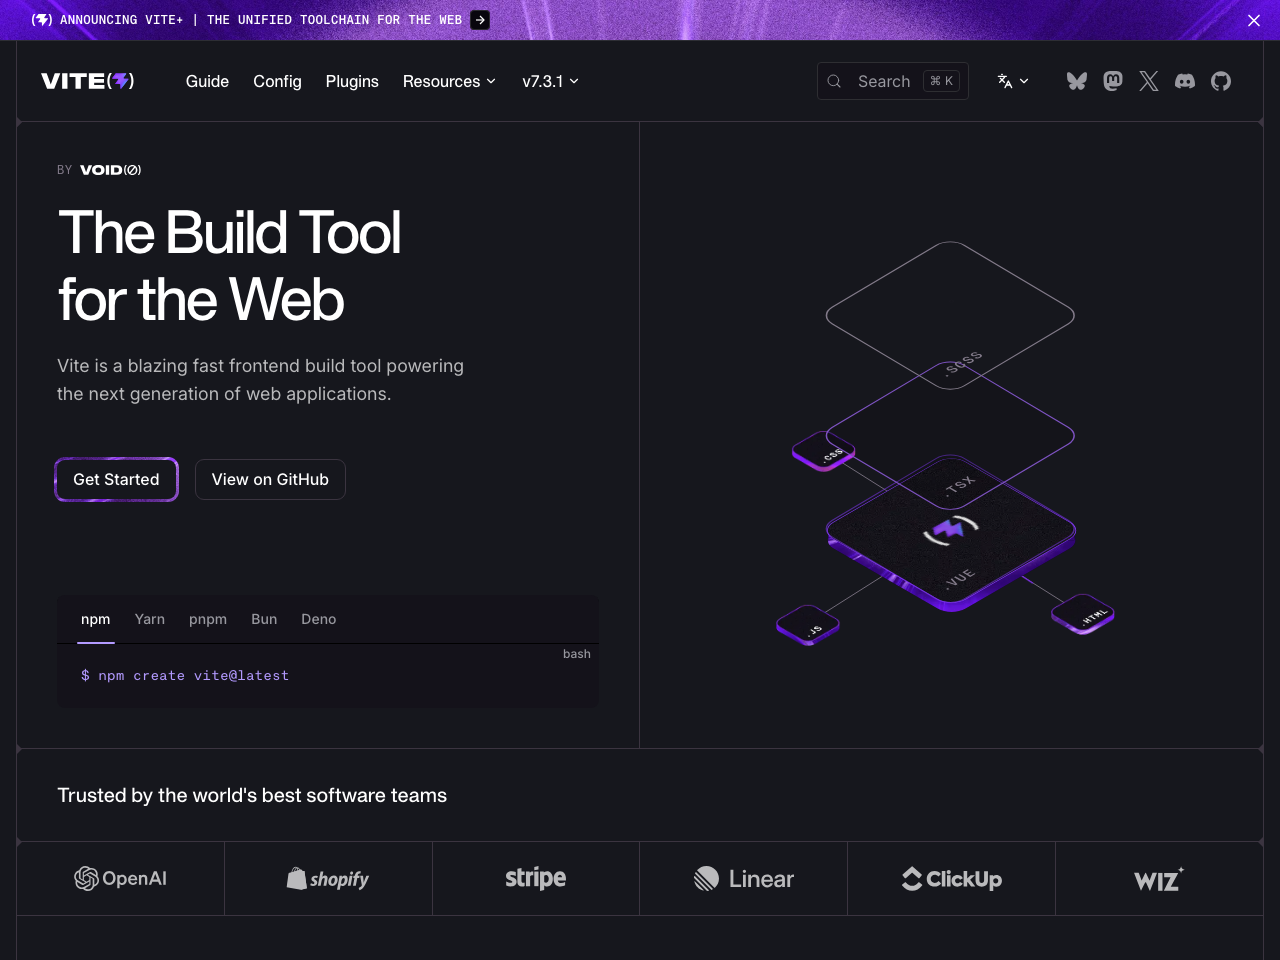
Task: Open the search magnifier in the navbar
Action: pyautogui.click(x=834, y=81)
